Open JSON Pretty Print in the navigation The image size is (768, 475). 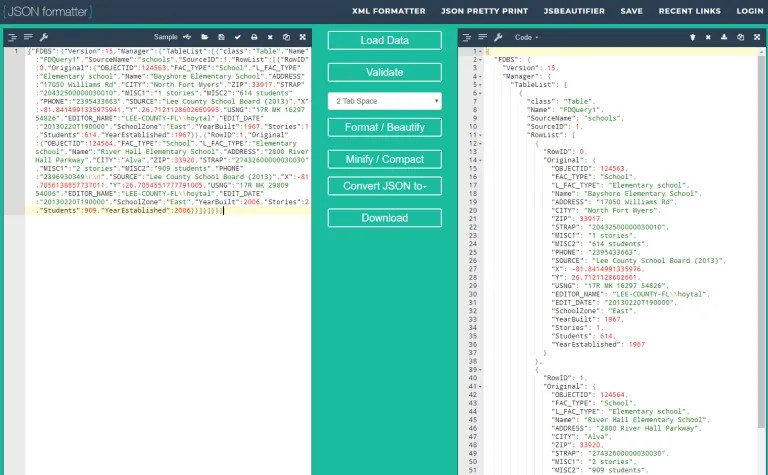tap(484, 11)
